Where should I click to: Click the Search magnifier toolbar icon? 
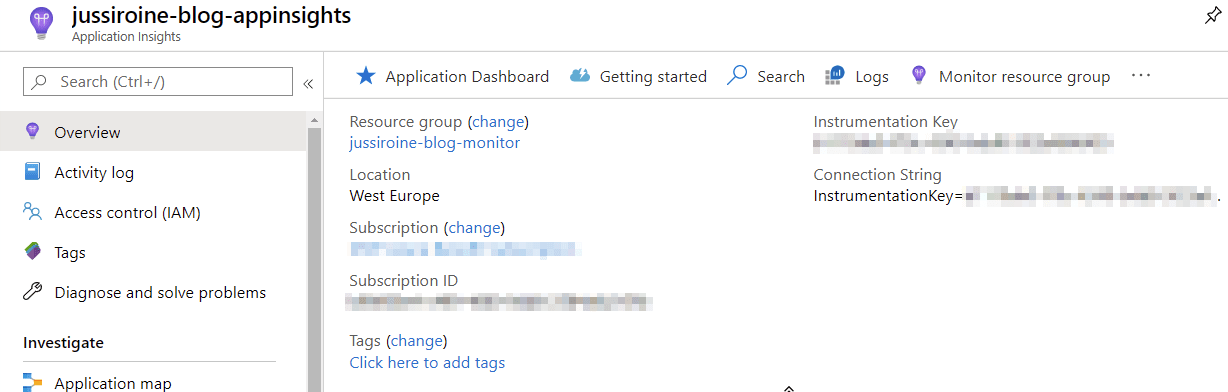point(737,76)
